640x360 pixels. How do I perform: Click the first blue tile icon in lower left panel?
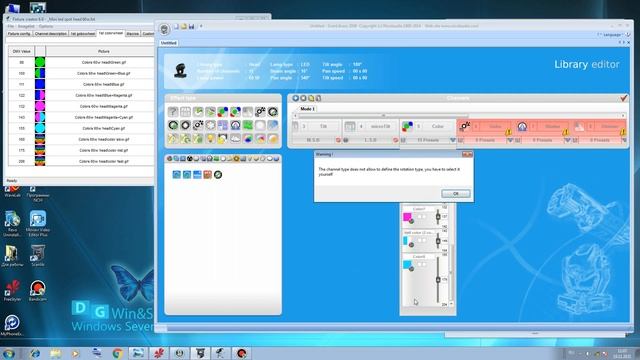click(176, 175)
